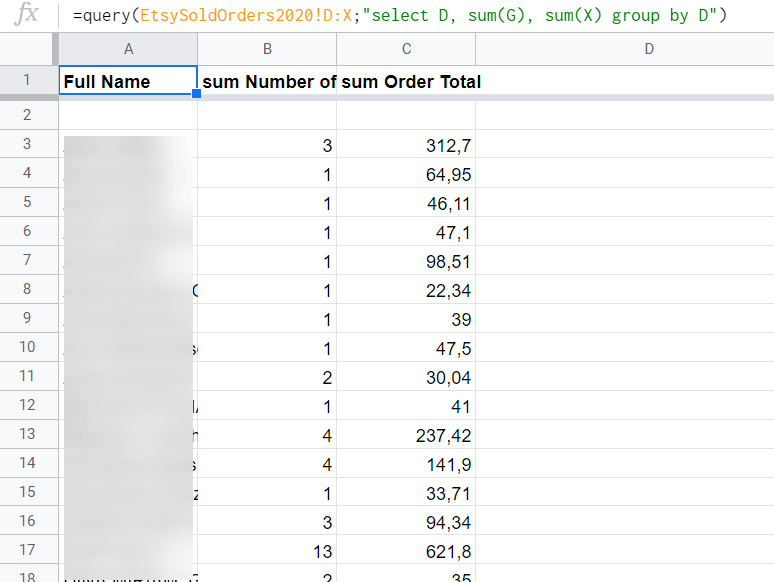774x582 pixels.
Task: Click the blue fill handle on cell A1
Action: pos(196,93)
